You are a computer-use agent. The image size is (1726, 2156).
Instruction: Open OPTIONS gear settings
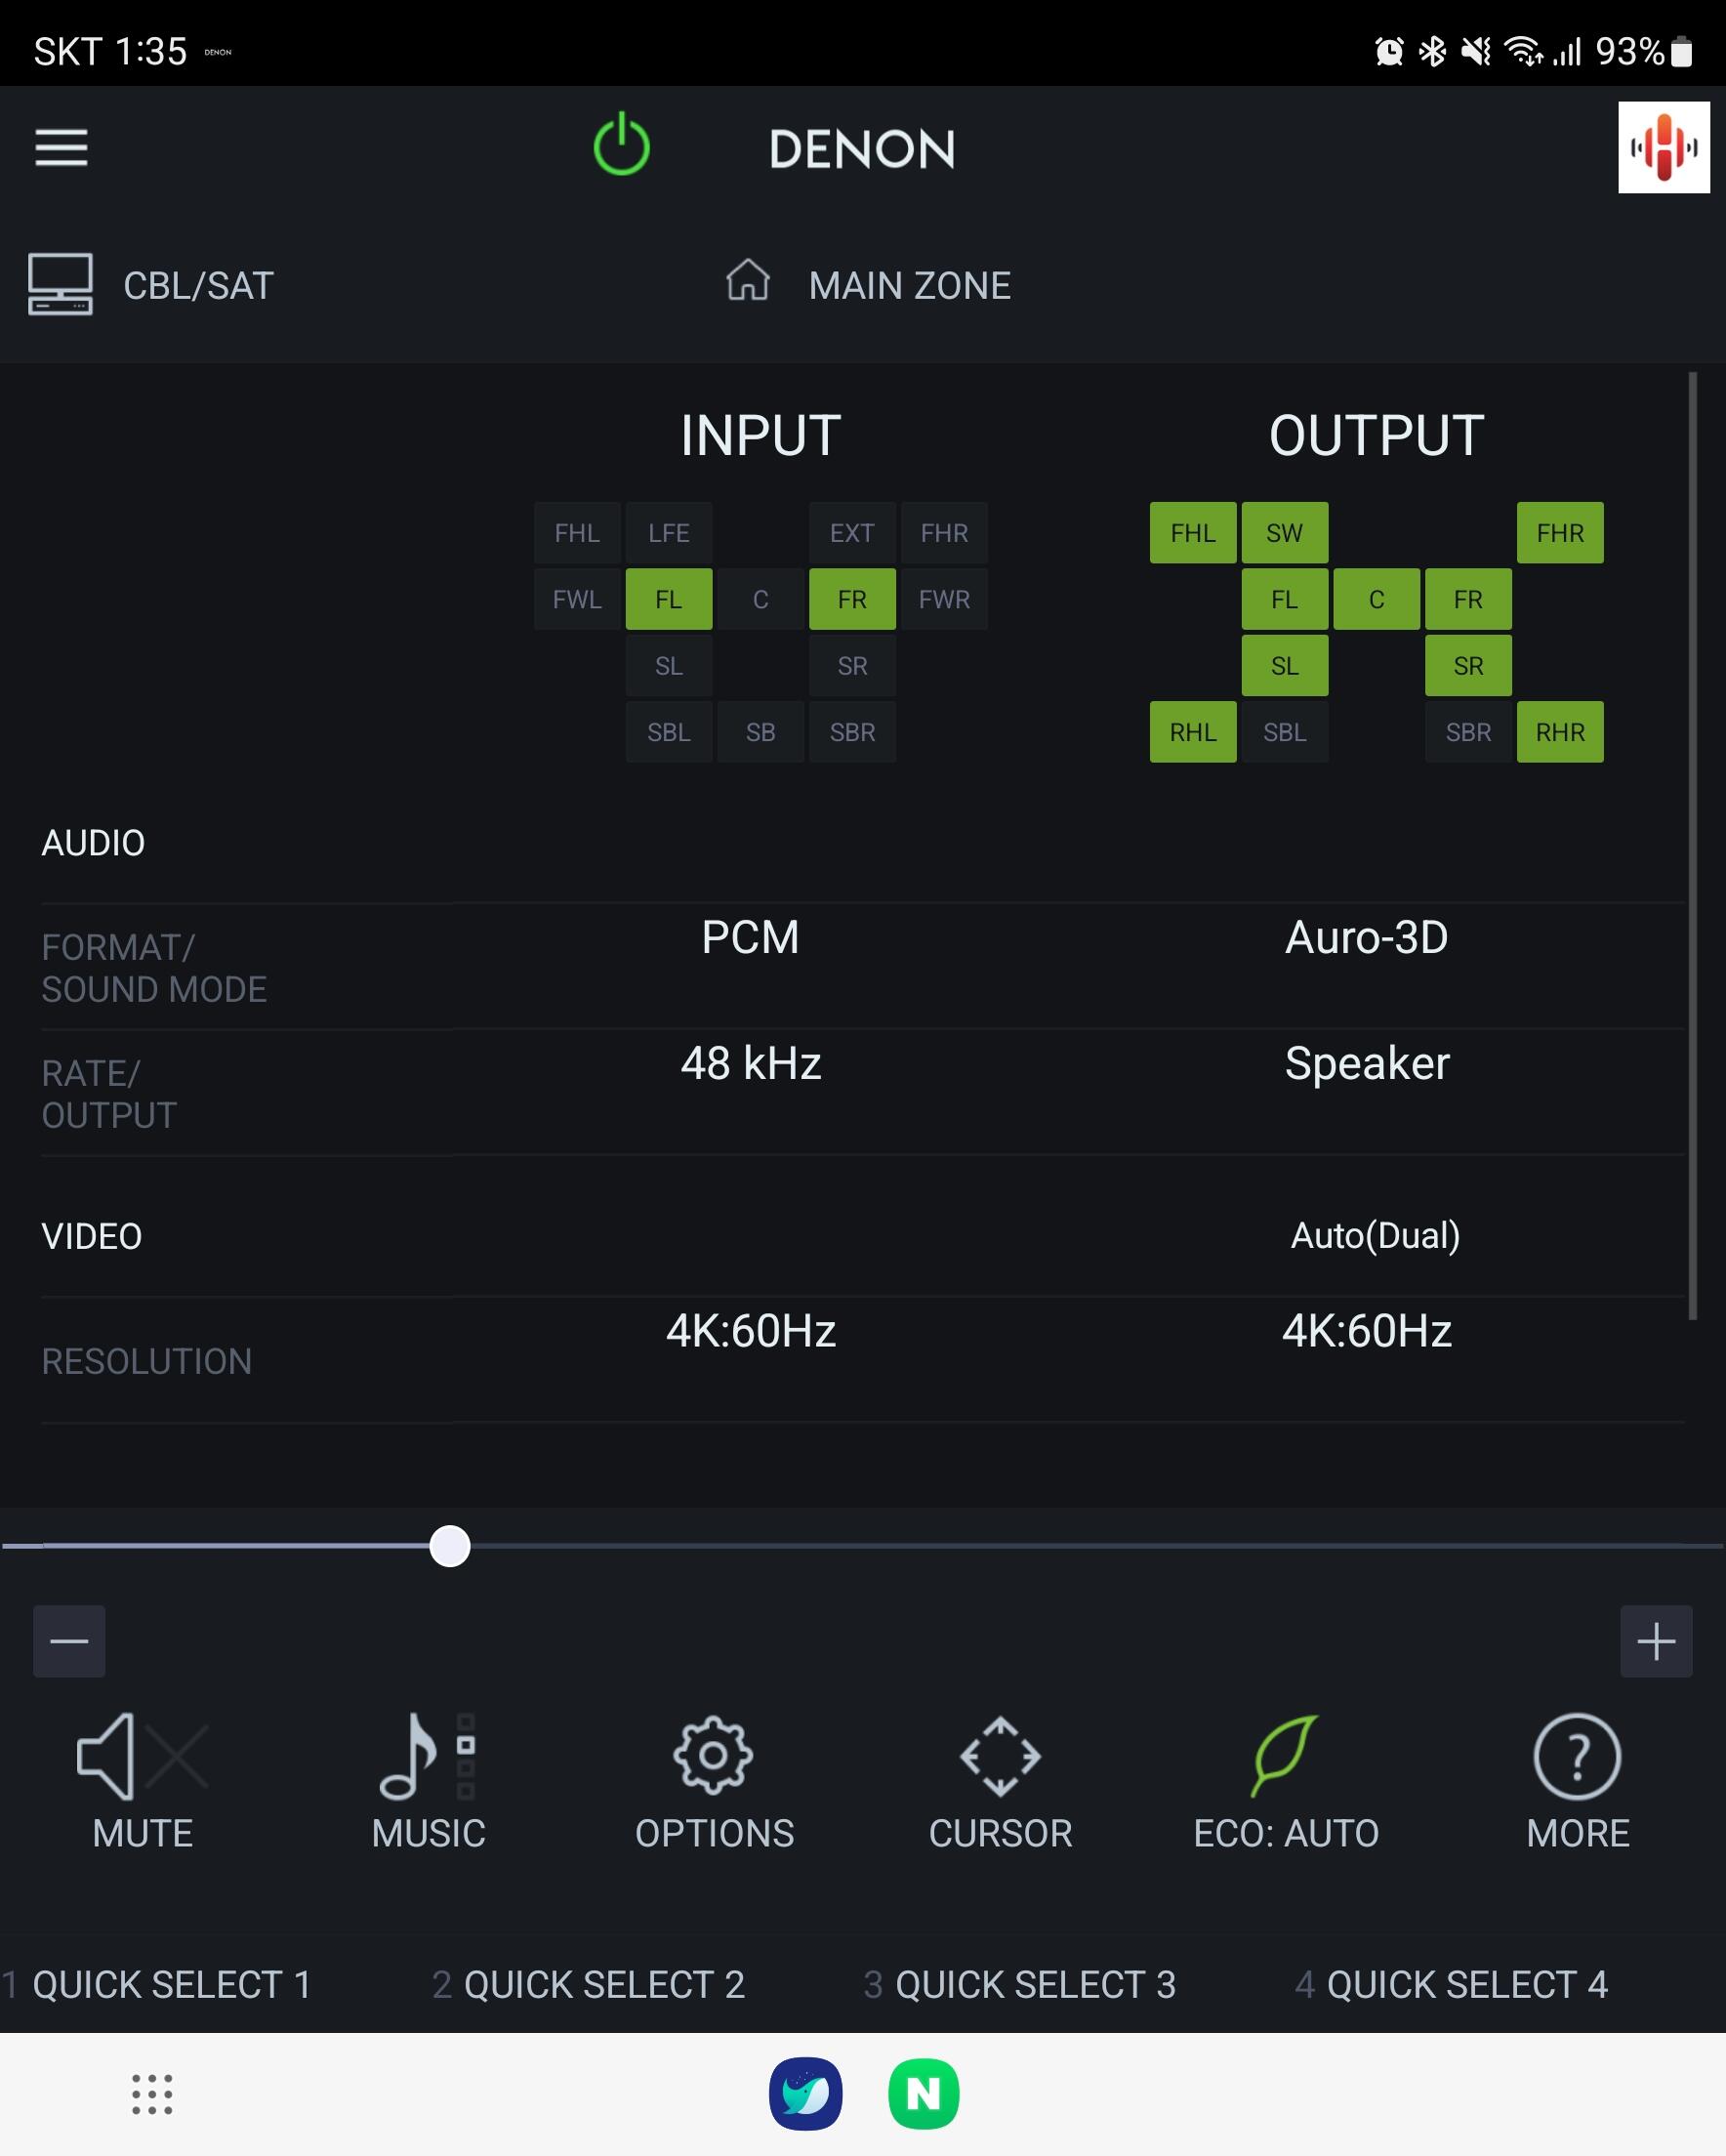pyautogui.click(x=714, y=1780)
